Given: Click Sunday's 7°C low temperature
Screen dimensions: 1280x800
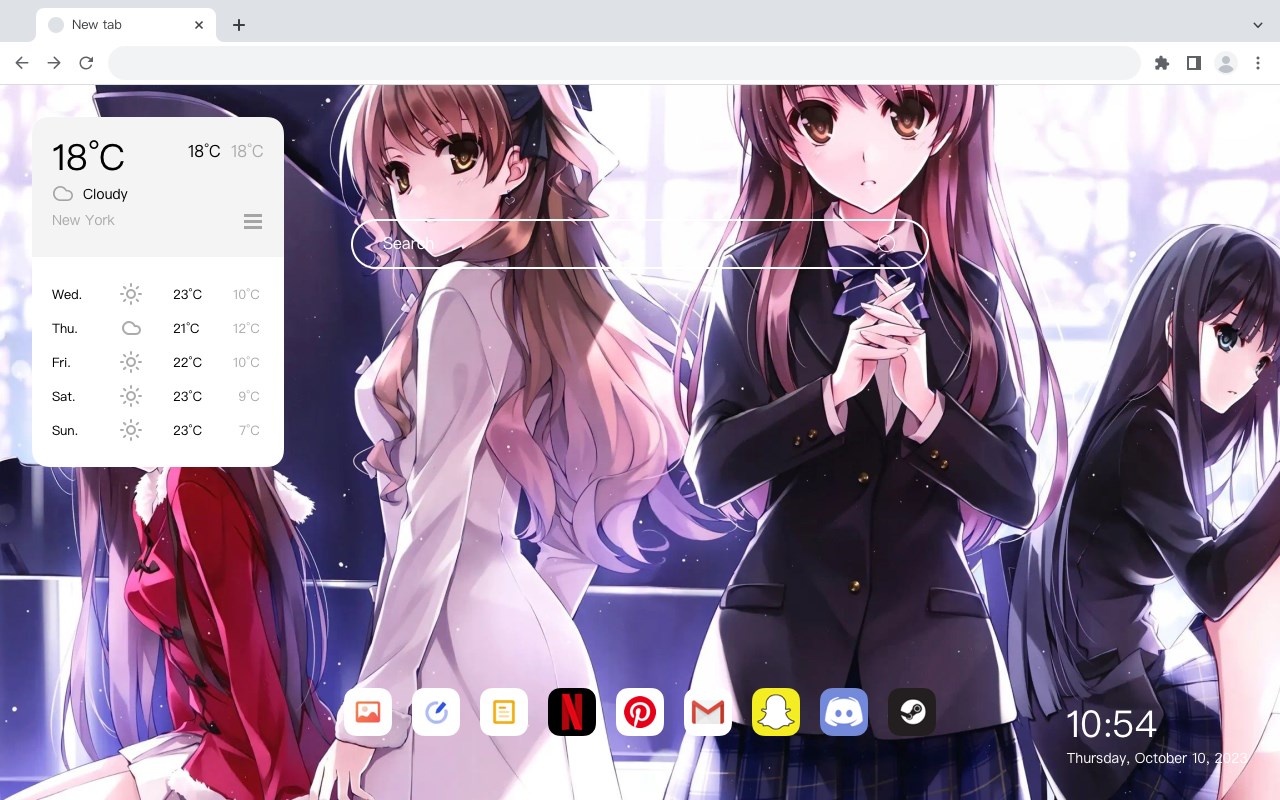Looking at the screenshot, I should tap(249, 430).
